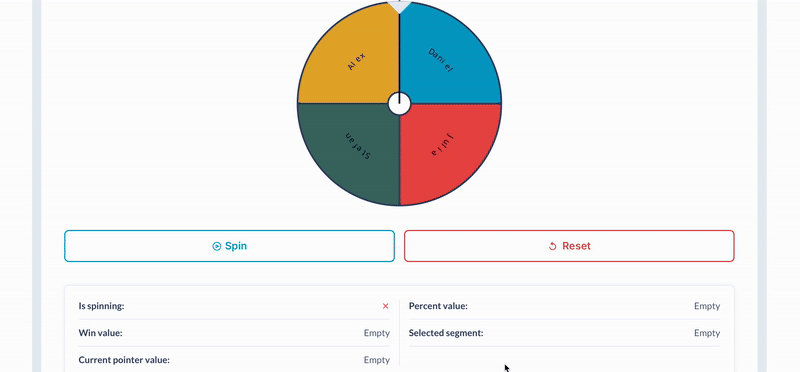Click the Win value row label

click(101, 333)
